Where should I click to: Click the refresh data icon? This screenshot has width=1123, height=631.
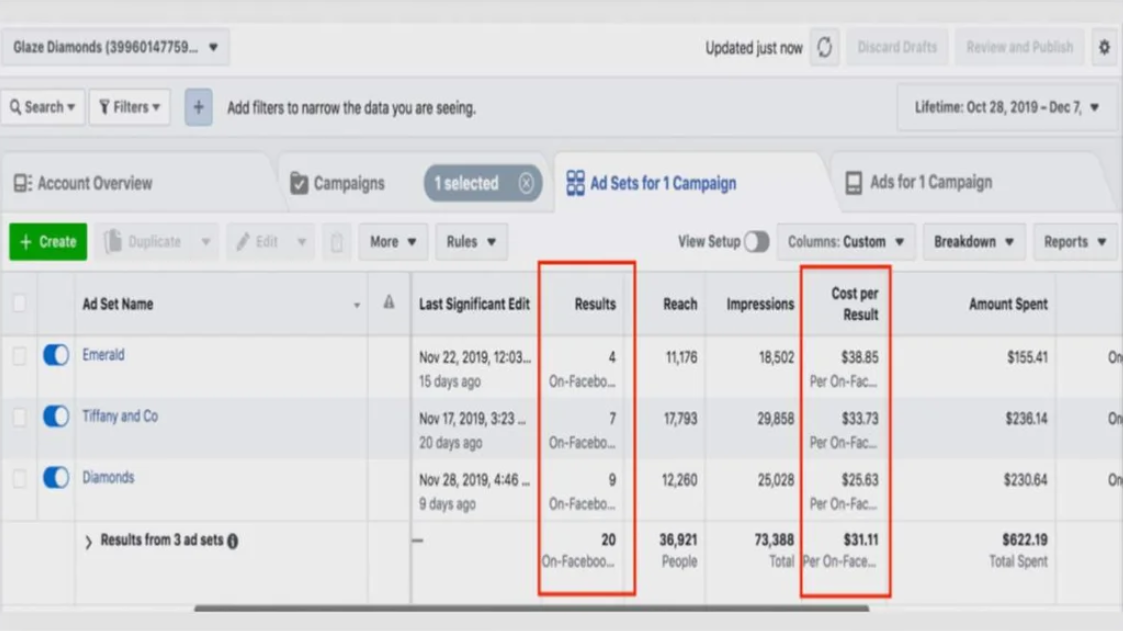click(824, 47)
